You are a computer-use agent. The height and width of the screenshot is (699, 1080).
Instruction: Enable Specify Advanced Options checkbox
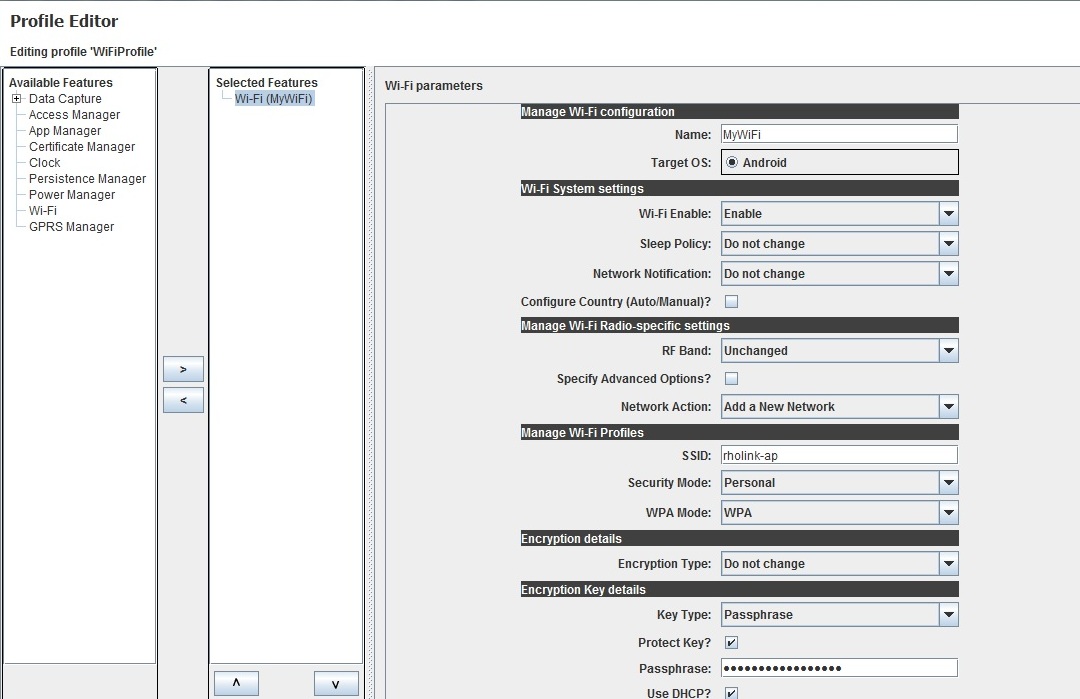pos(731,379)
